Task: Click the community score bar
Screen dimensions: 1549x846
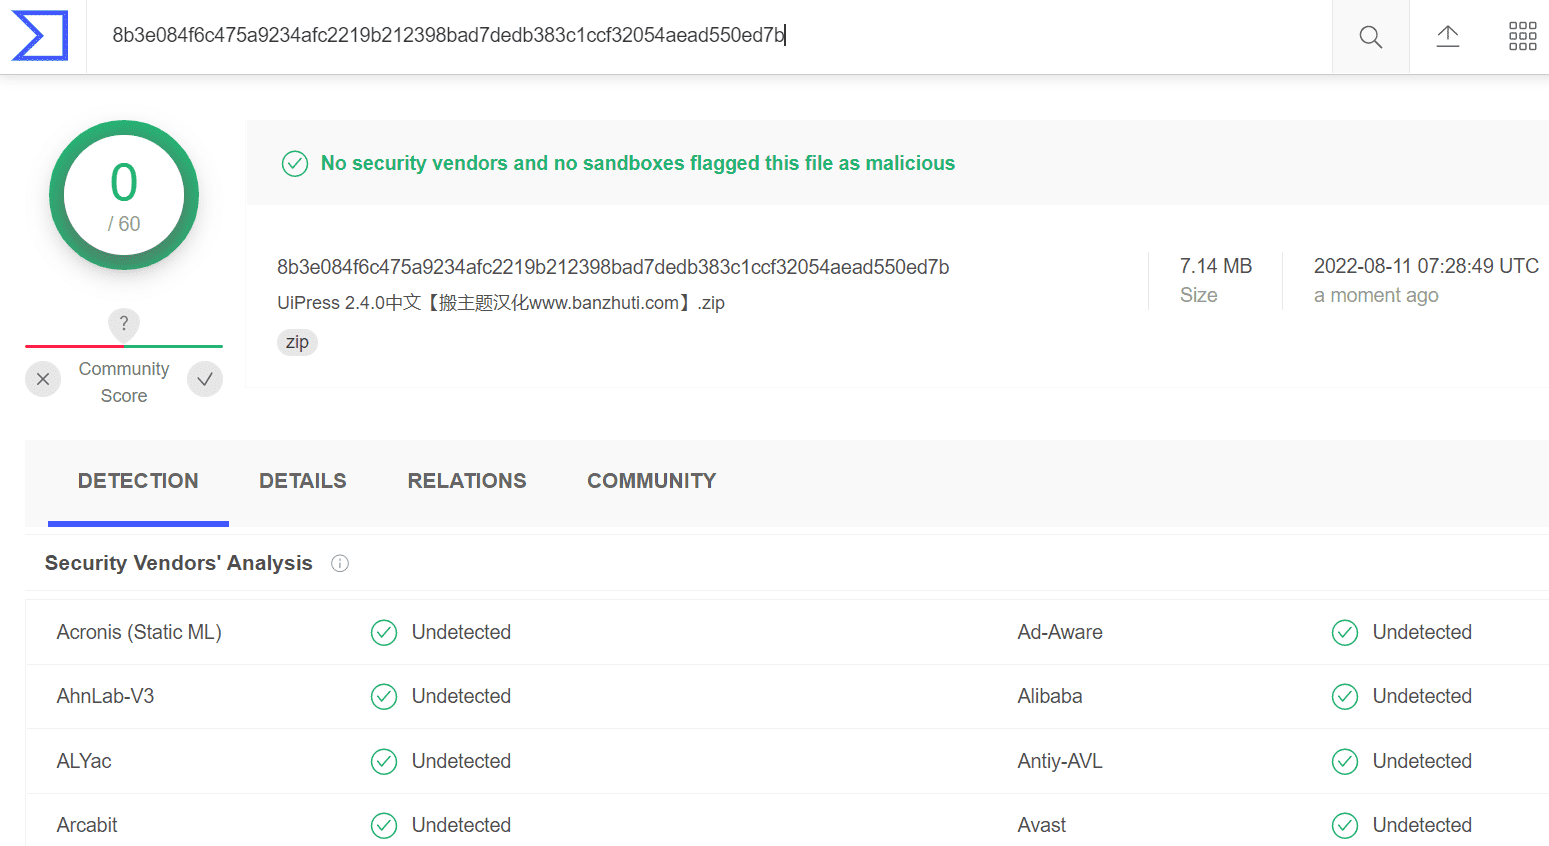Action: pyautogui.click(x=124, y=346)
